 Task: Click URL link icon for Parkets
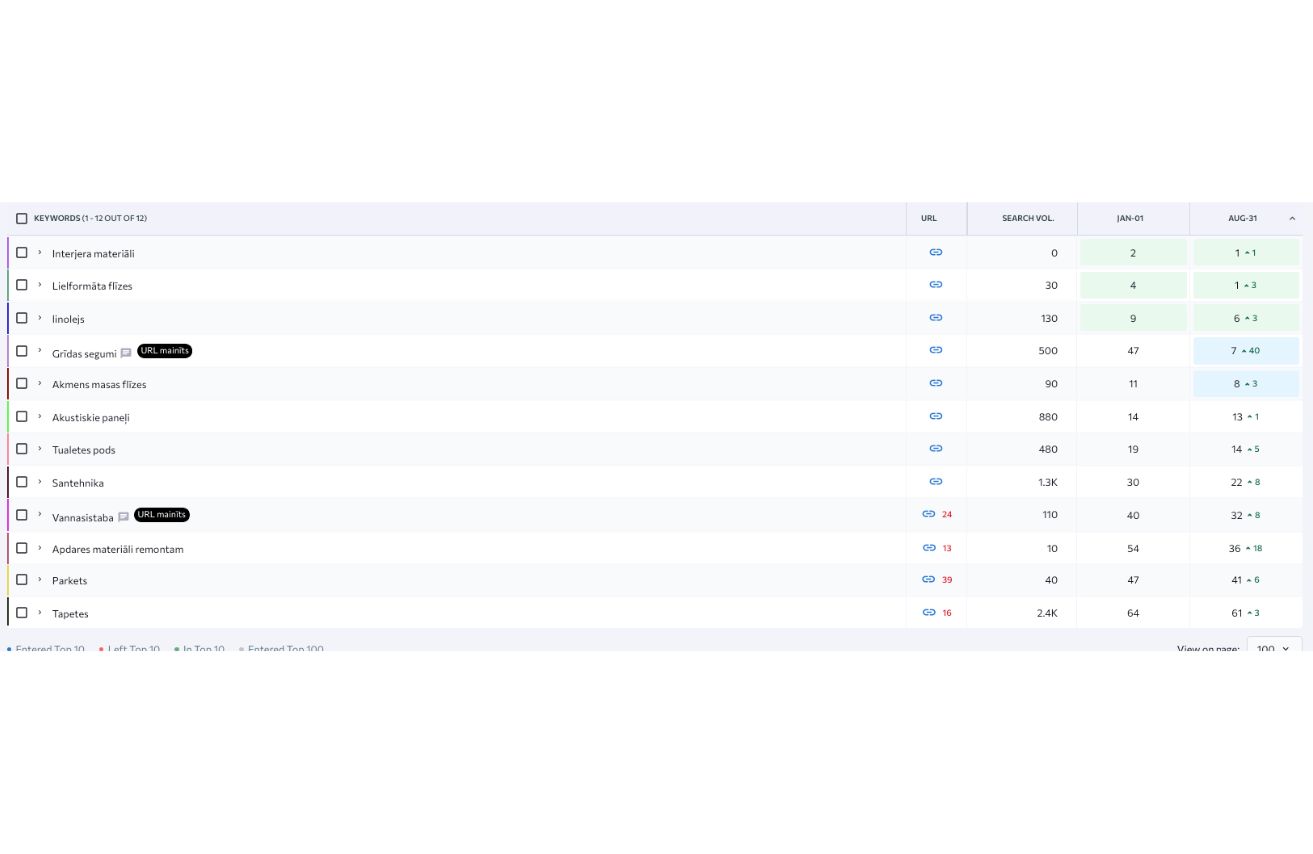[x=929, y=580]
